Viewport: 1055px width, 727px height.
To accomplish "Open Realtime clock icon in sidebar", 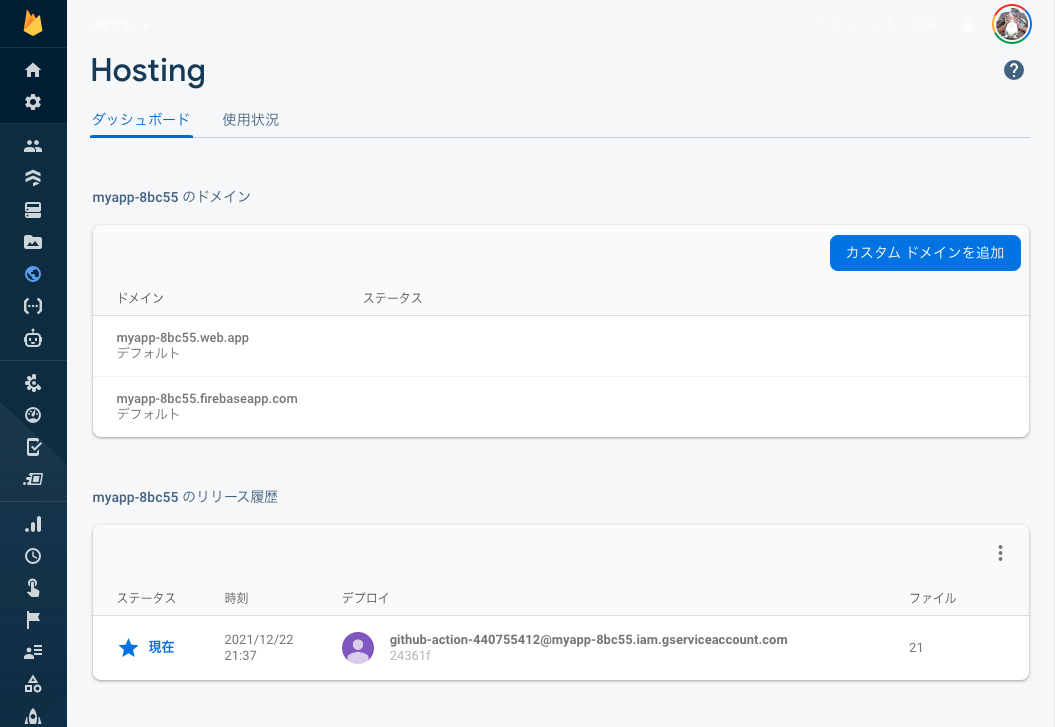I will [x=33, y=556].
